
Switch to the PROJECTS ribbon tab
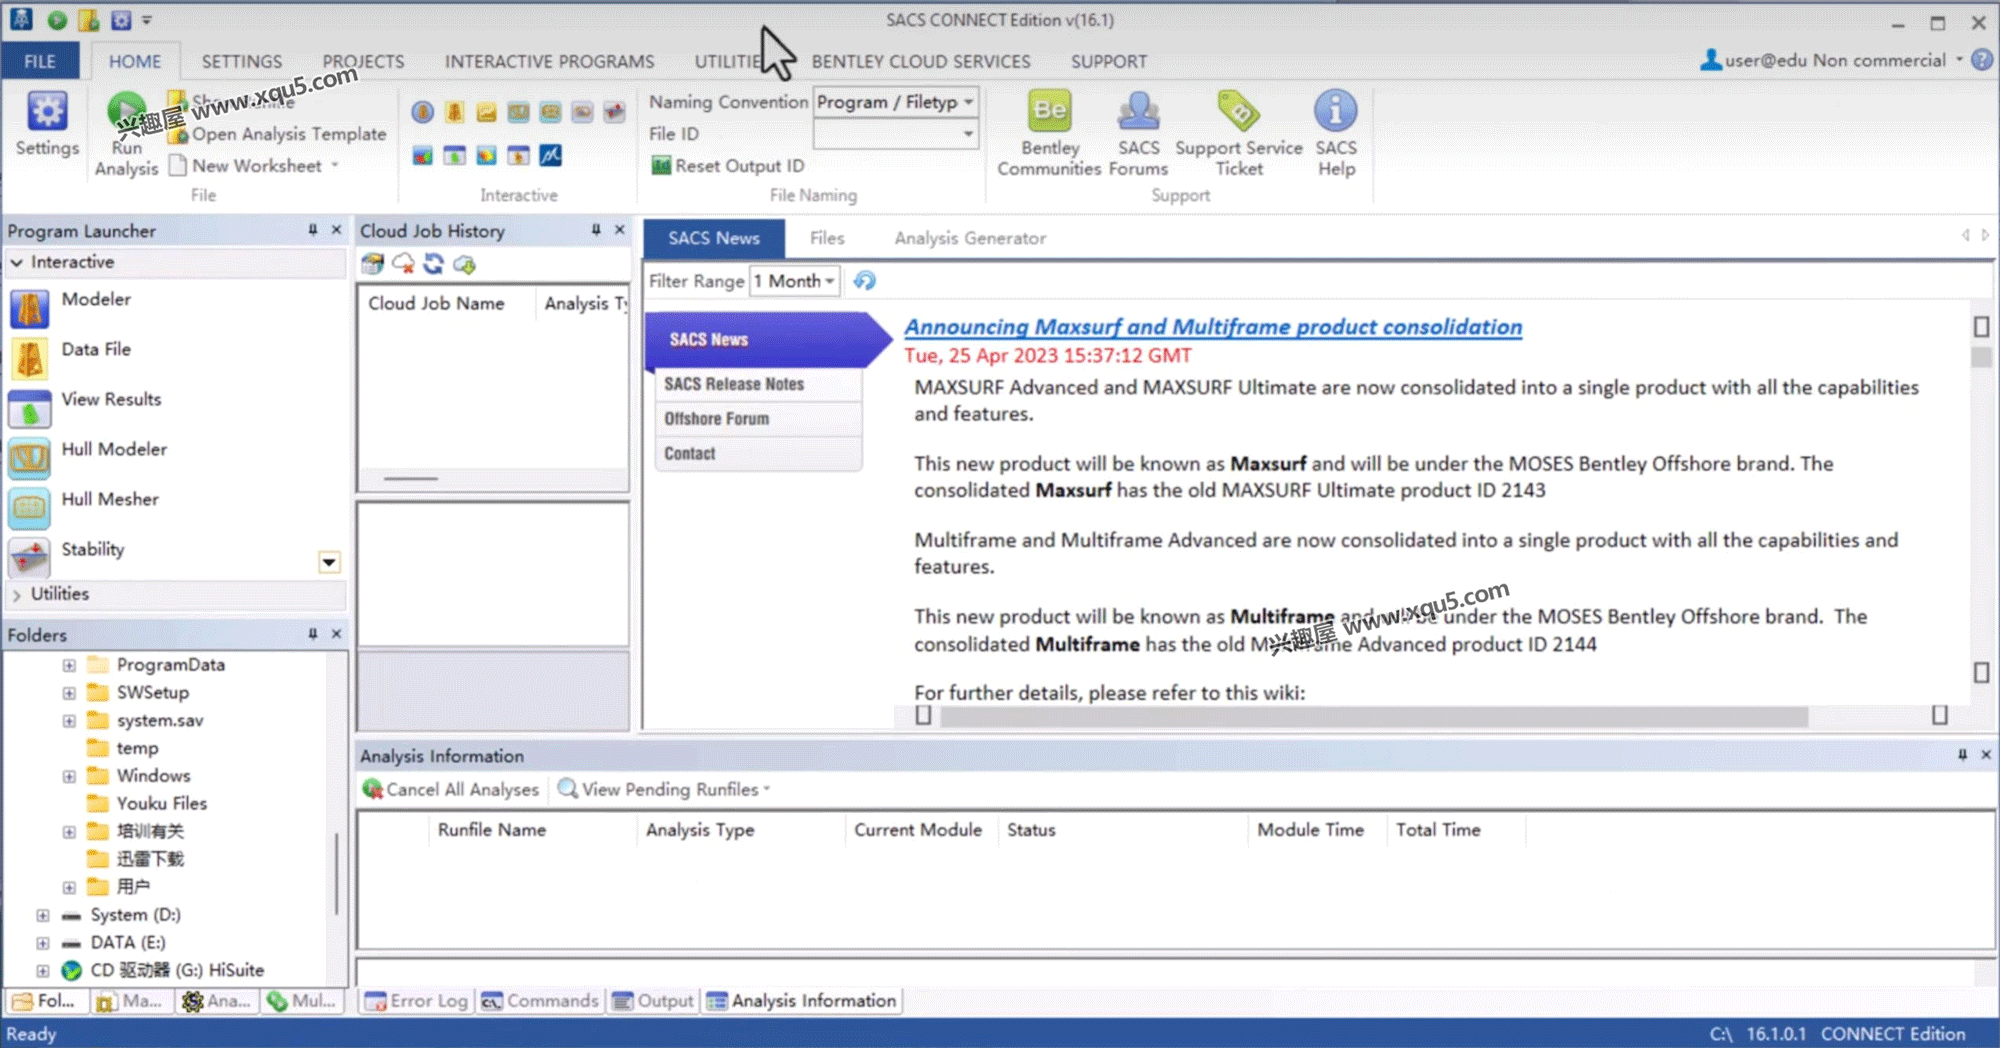363,61
